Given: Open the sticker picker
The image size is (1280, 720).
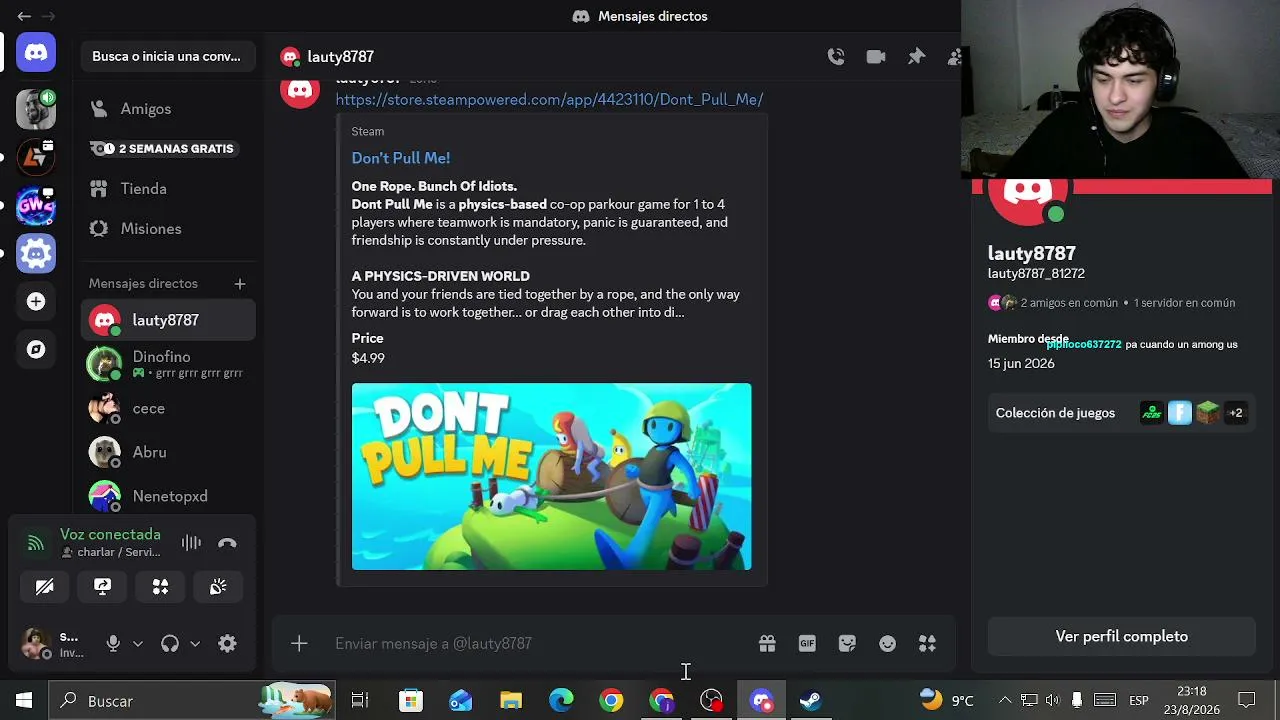Looking at the screenshot, I should (x=847, y=644).
